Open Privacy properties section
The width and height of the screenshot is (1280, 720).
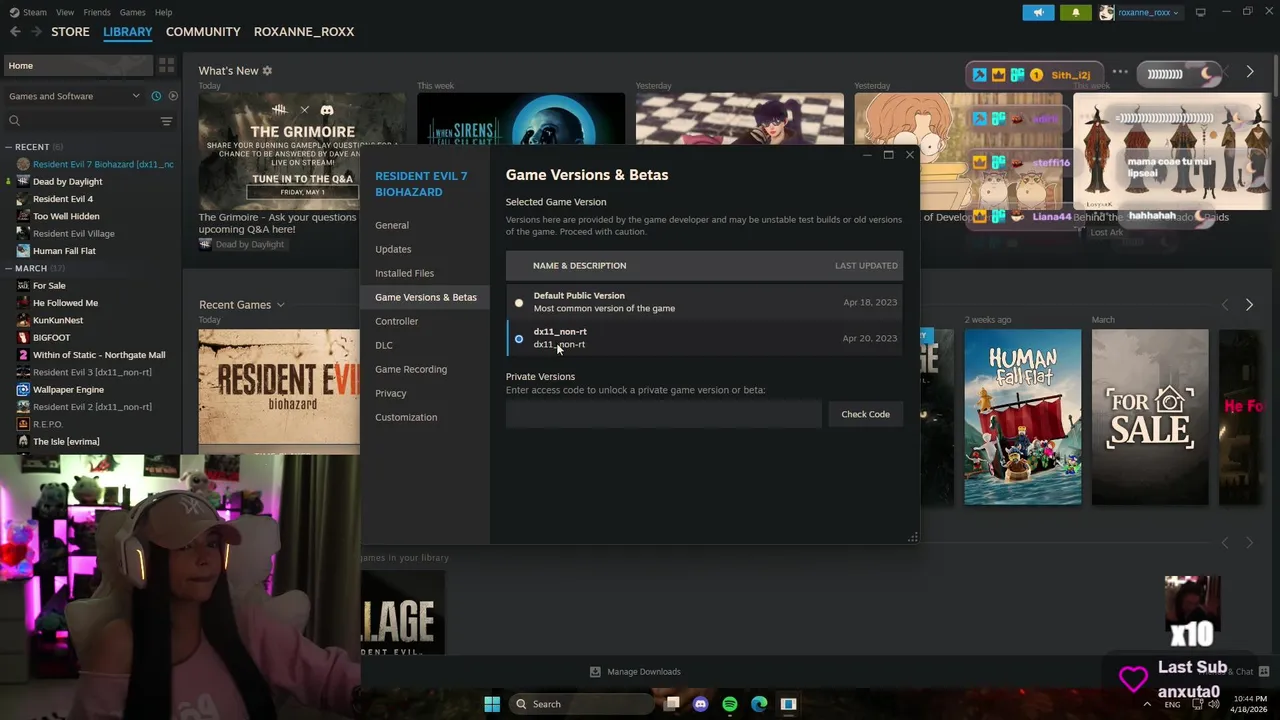(x=390, y=393)
